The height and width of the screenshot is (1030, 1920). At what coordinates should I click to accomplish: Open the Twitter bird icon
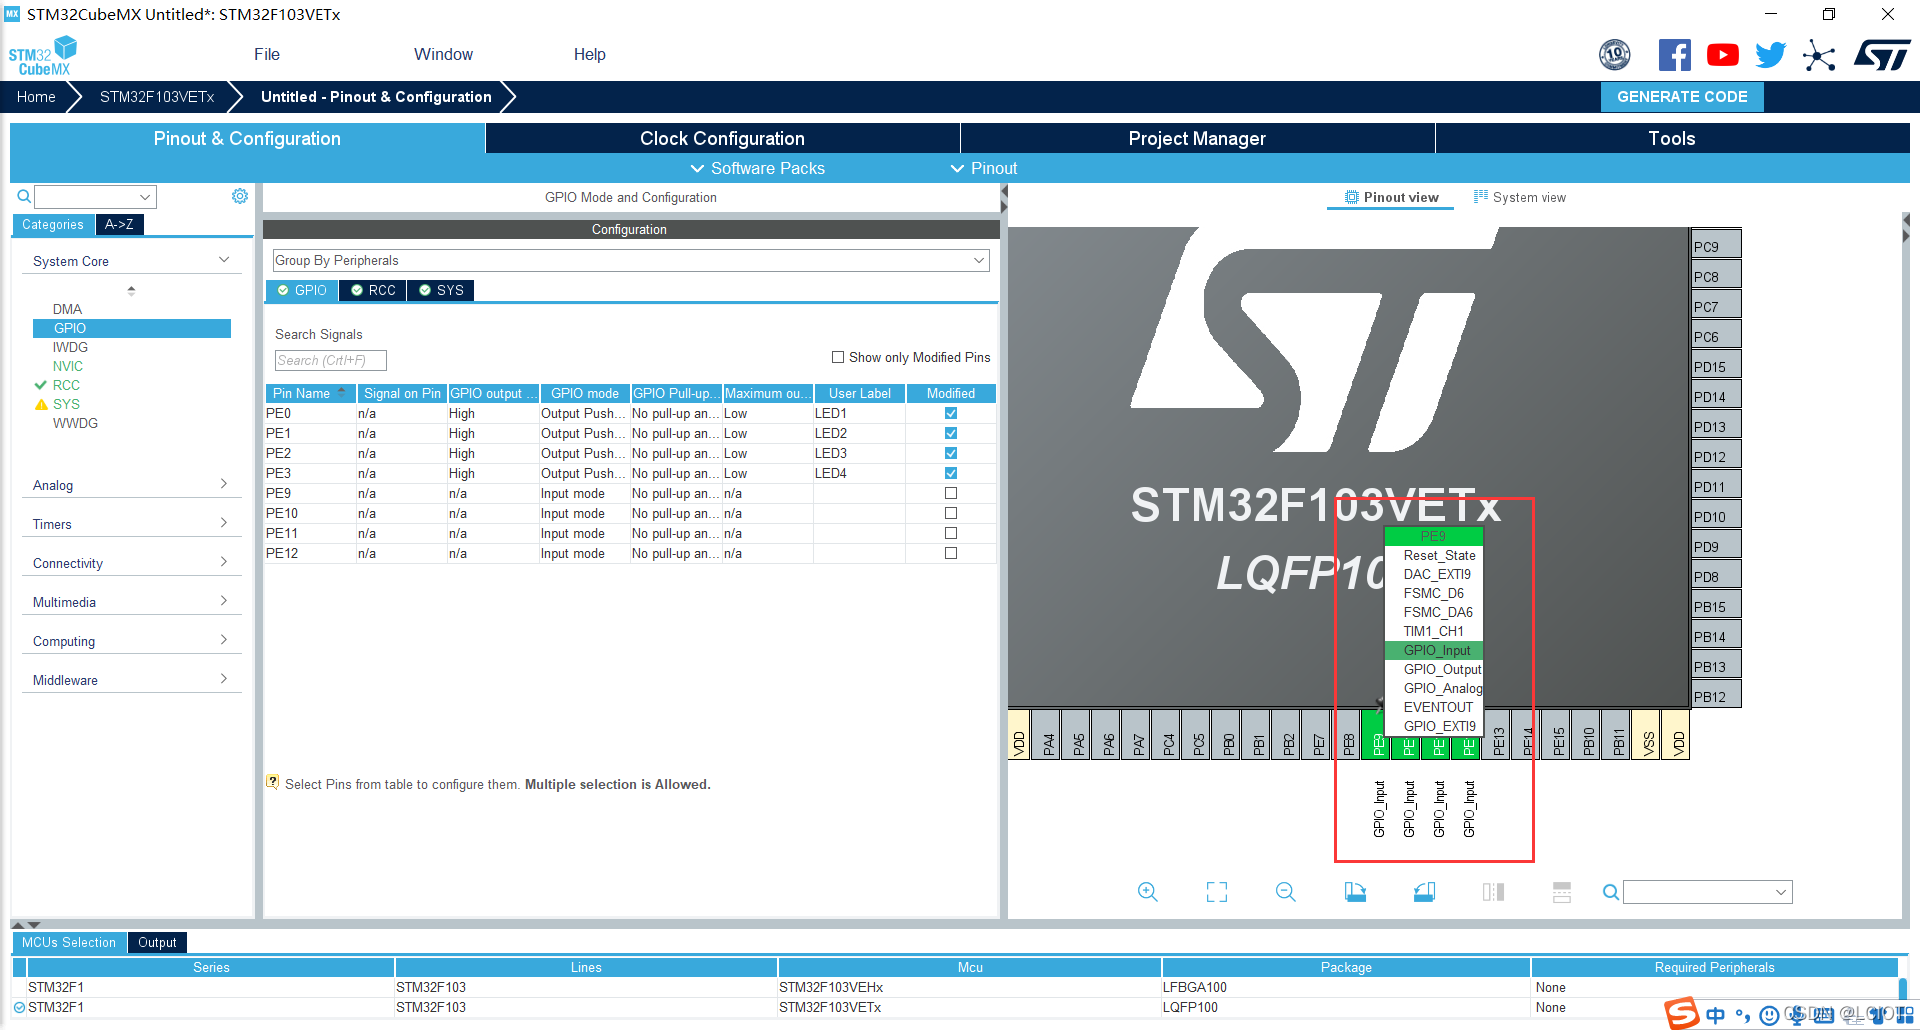(1770, 55)
